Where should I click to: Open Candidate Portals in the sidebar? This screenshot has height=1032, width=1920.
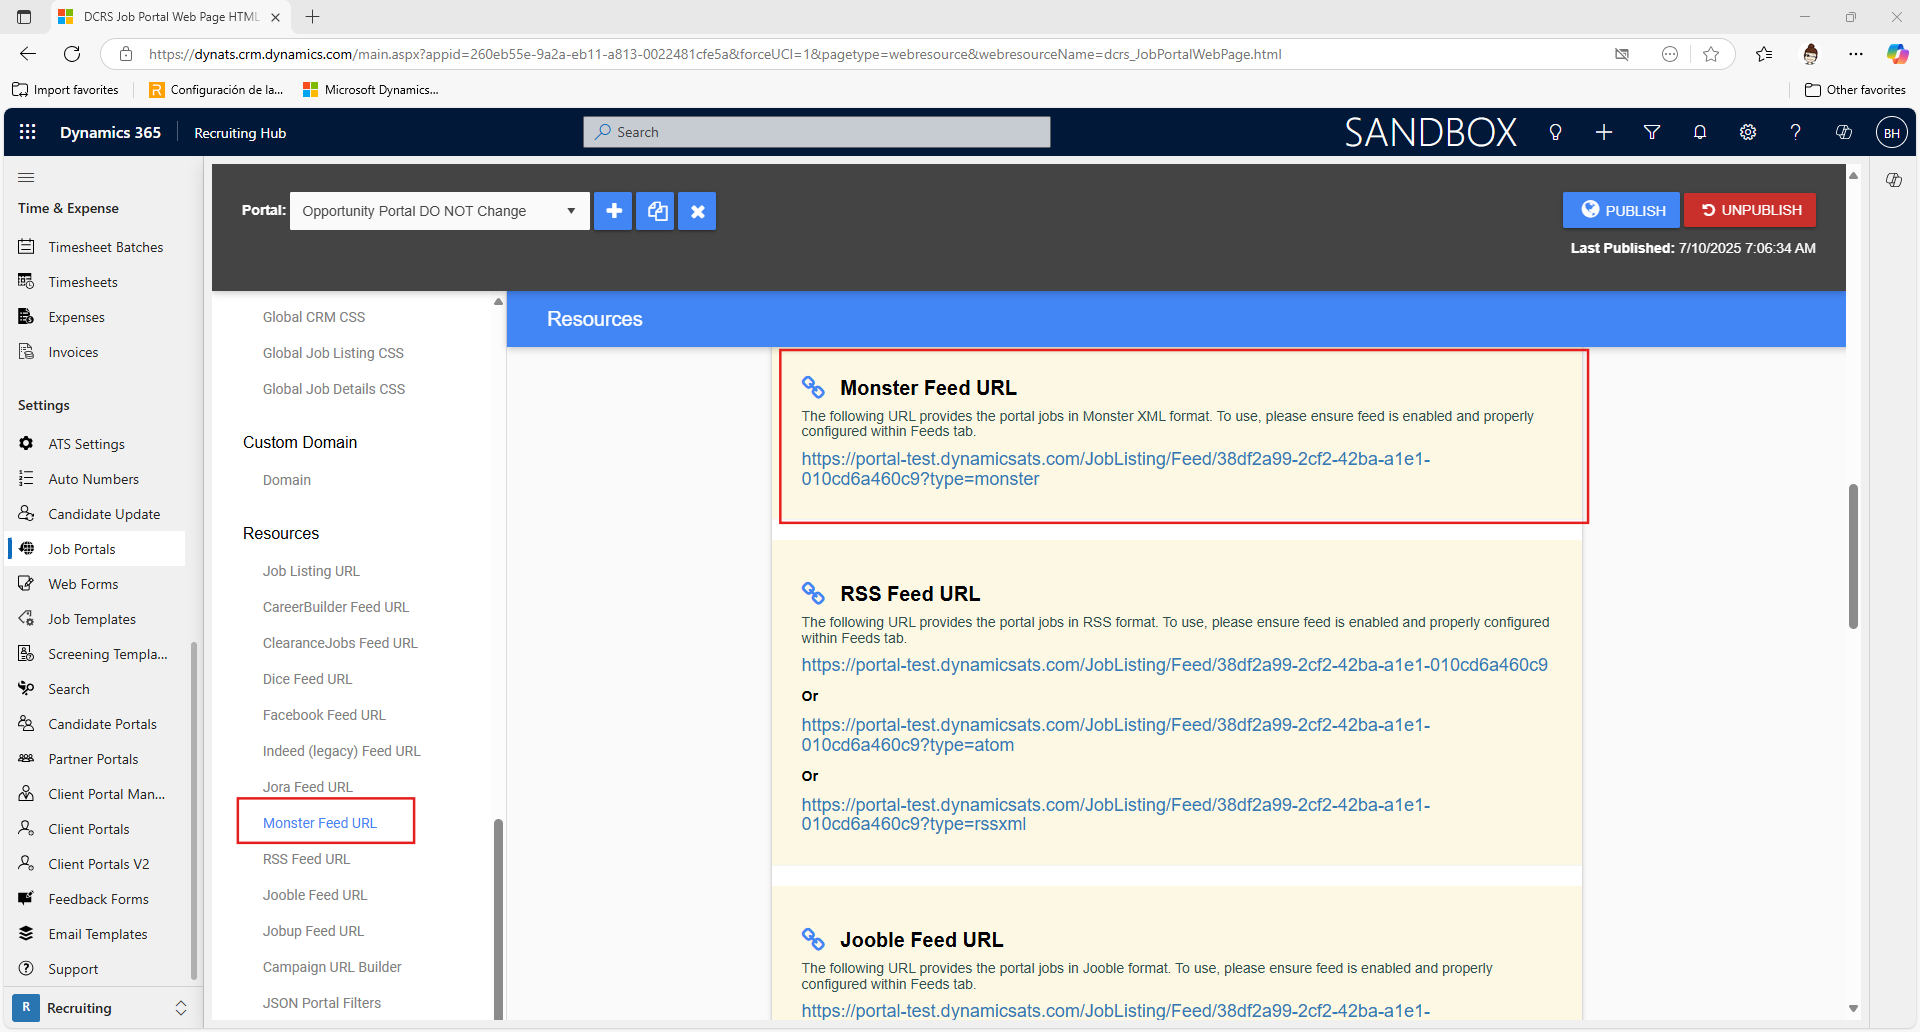102,724
